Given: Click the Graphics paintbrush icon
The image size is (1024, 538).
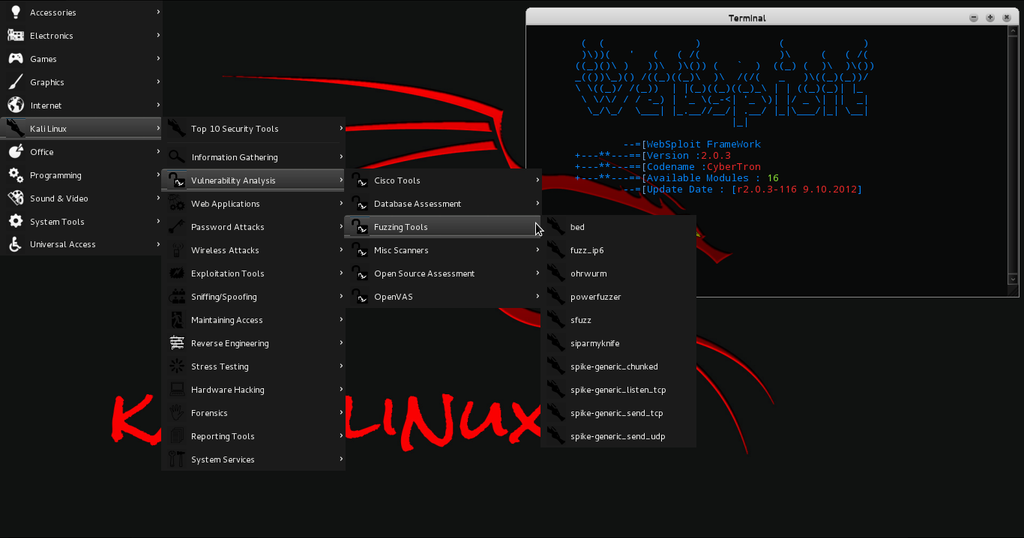Looking at the screenshot, I should pyautogui.click(x=16, y=82).
